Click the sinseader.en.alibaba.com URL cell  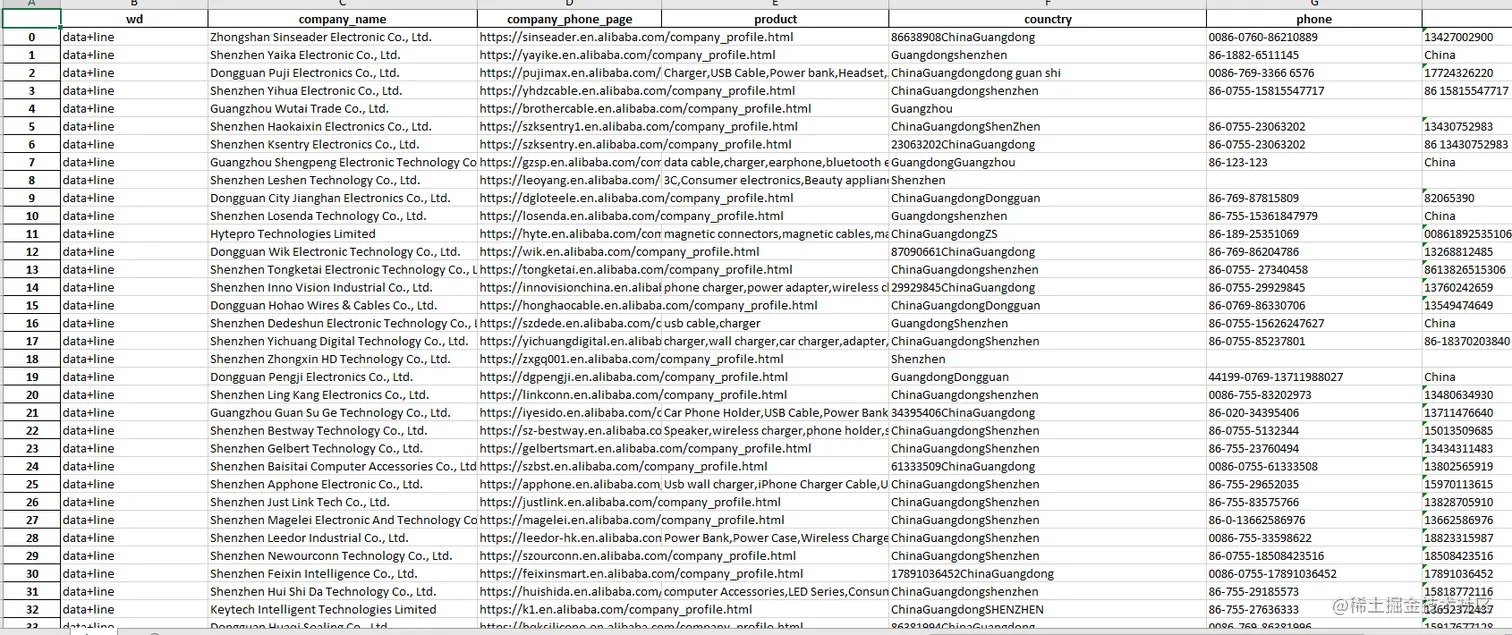569,37
